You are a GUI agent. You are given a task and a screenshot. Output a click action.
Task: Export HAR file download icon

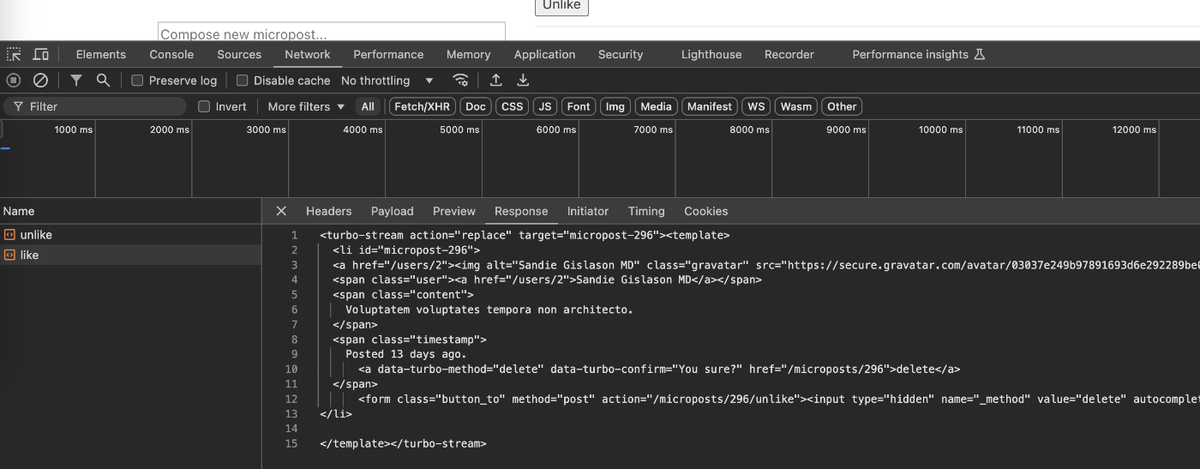click(522, 81)
